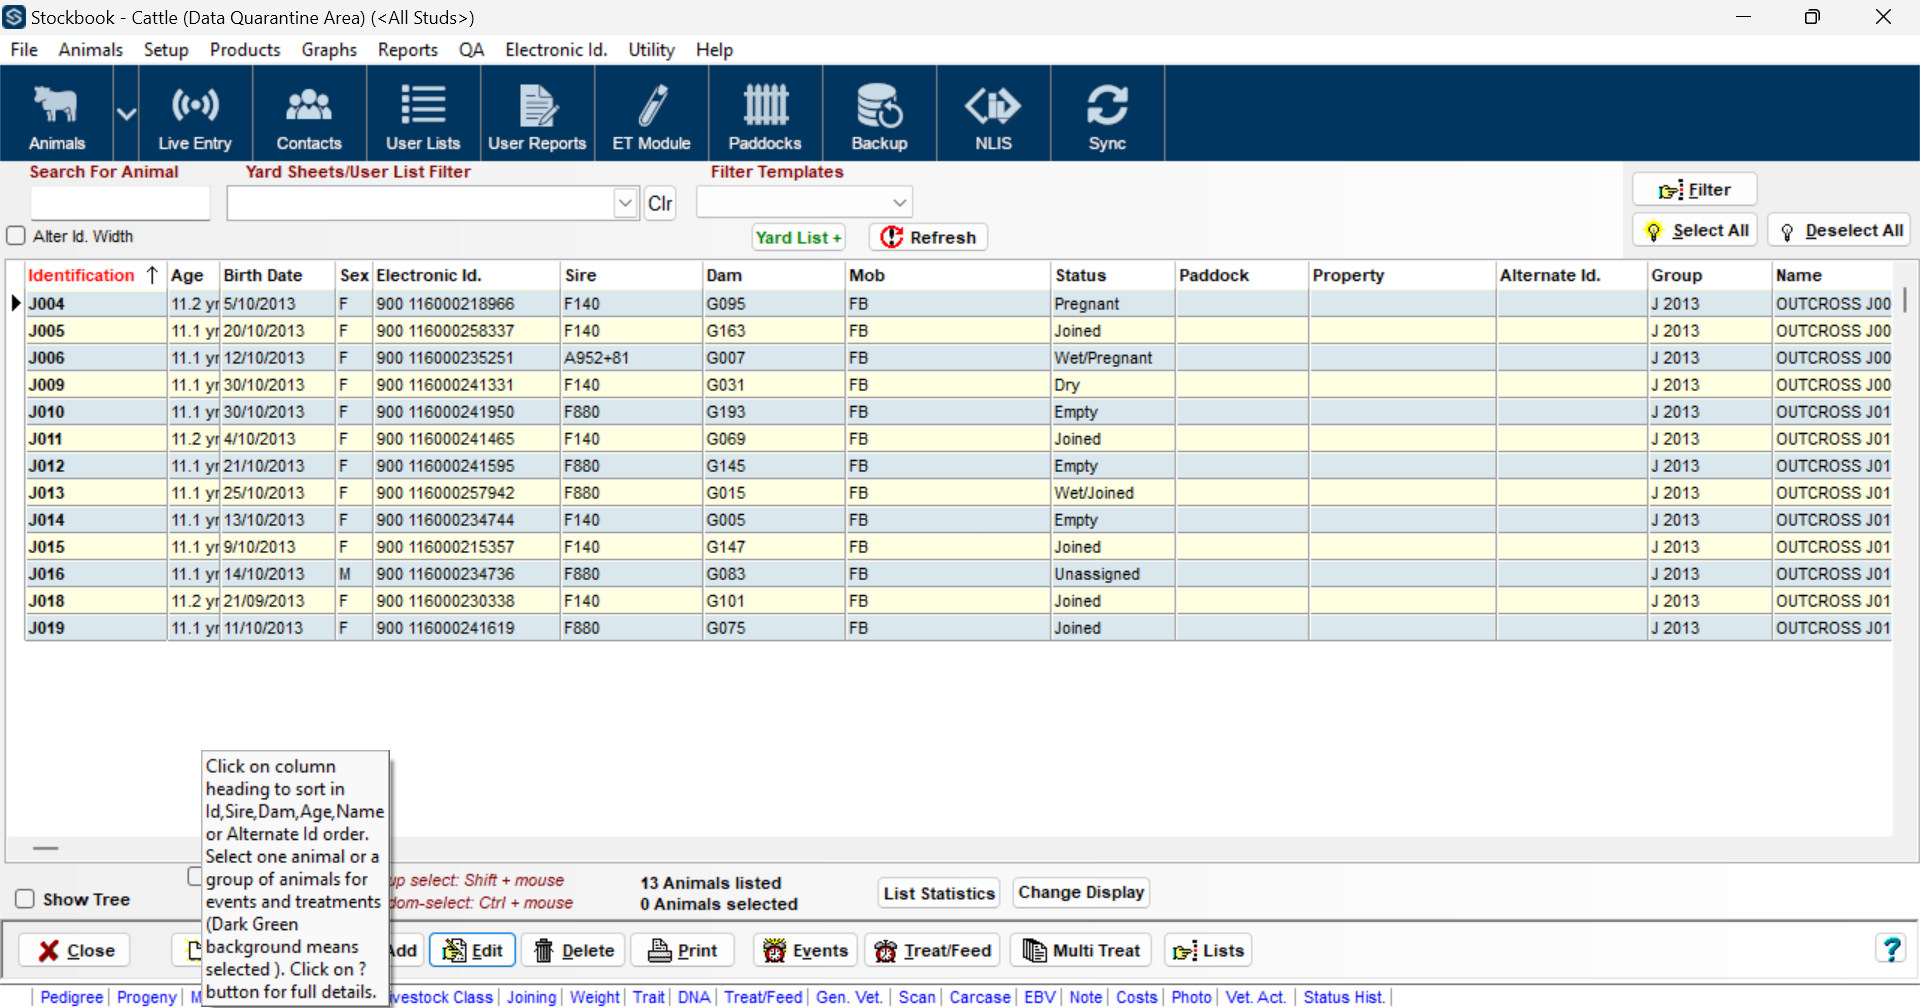1920x1008 pixels.
Task: Expand the Animals toolbar dropdown arrow
Action: point(126,115)
